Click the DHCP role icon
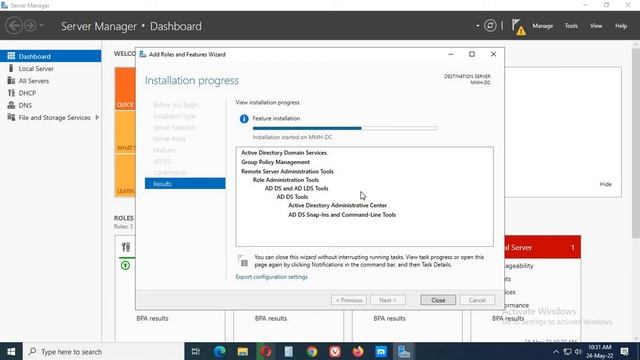Image resolution: width=640 pixels, height=360 pixels. [11, 93]
